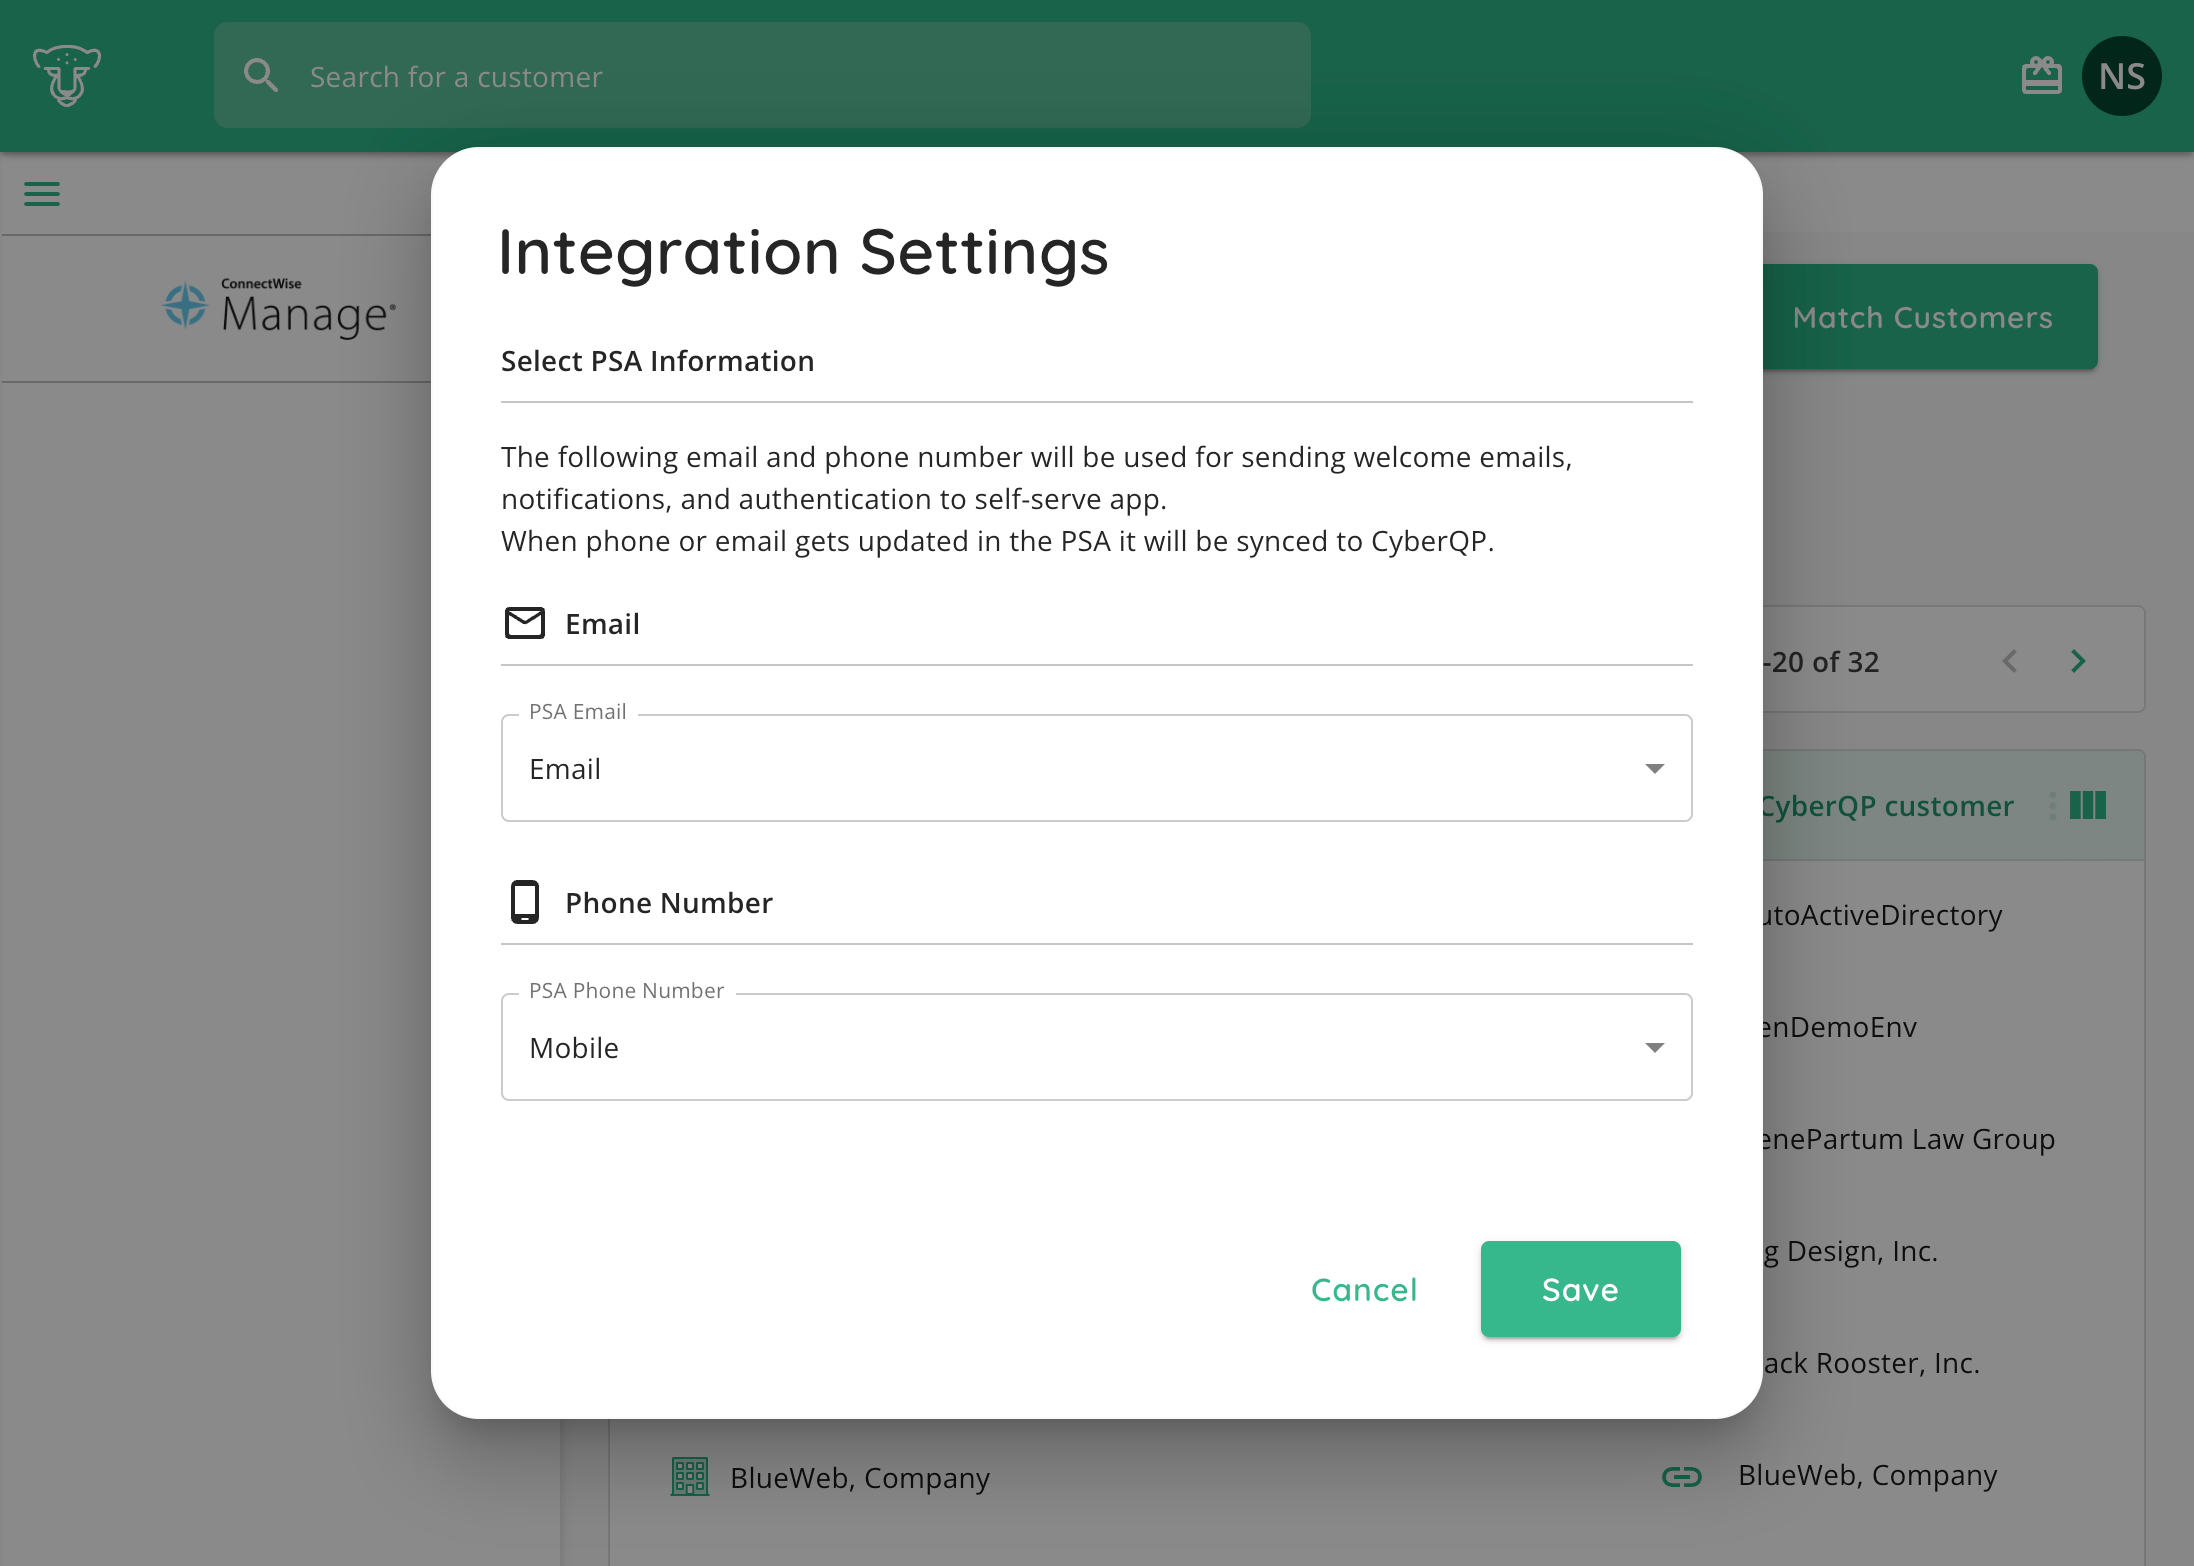Go to previous page of customers
The image size is (2194, 1566).
[x=2010, y=661]
